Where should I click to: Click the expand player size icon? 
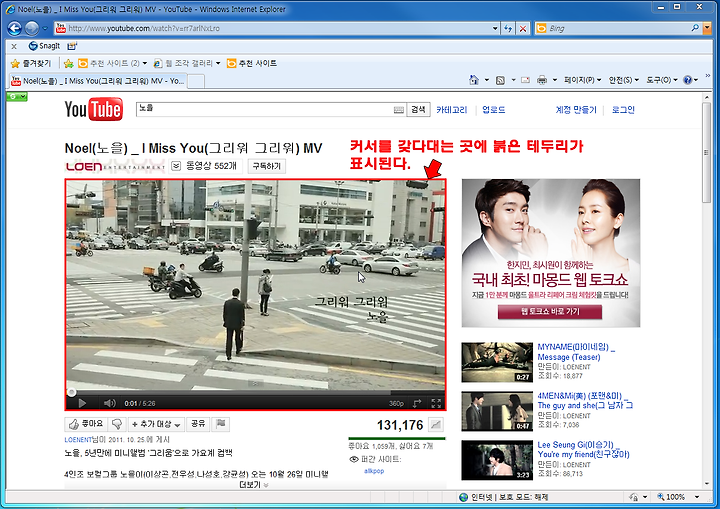point(417,403)
